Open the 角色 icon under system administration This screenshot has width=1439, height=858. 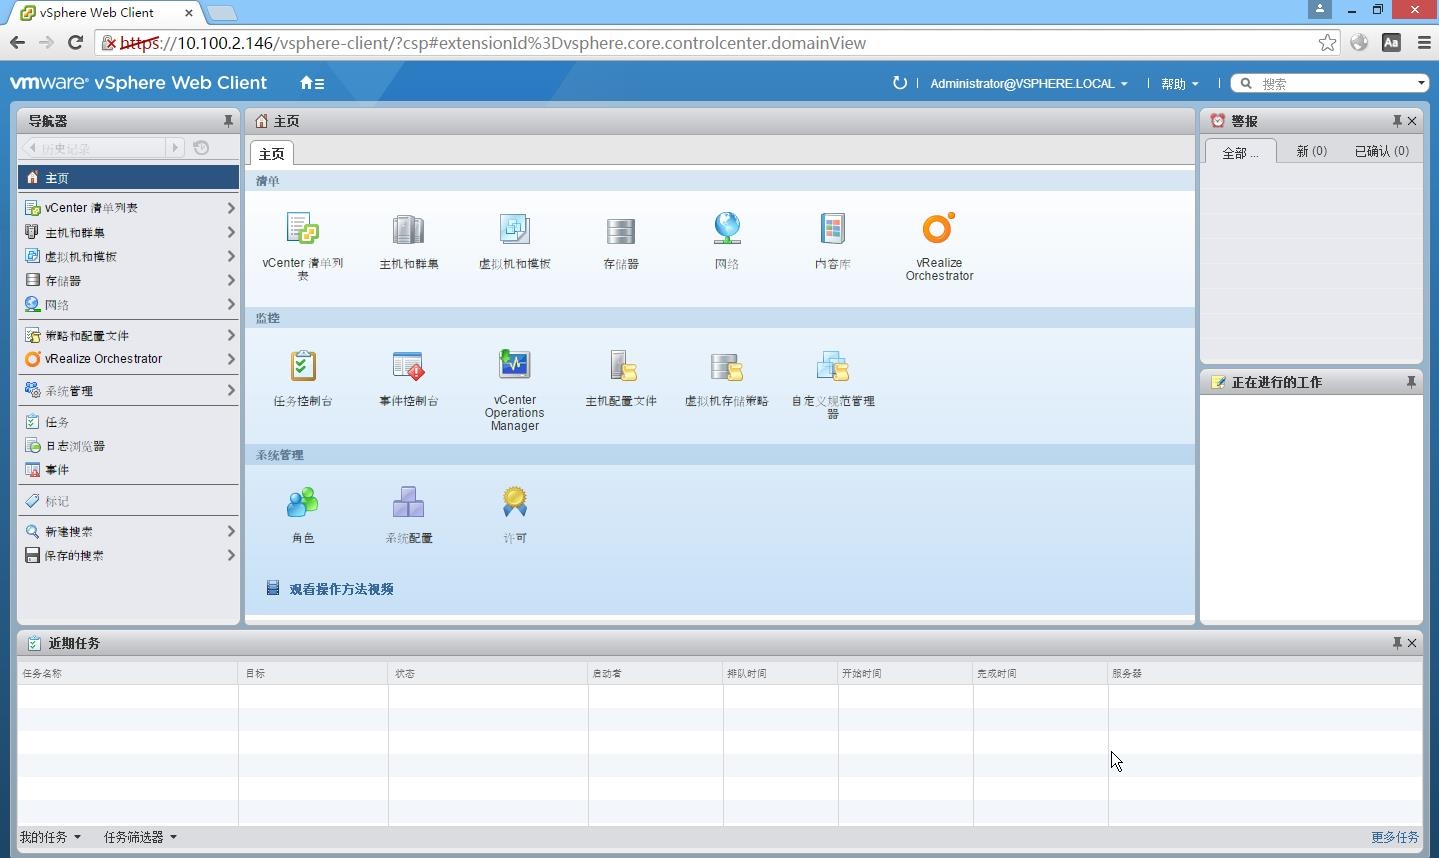(x=303, y=503)
